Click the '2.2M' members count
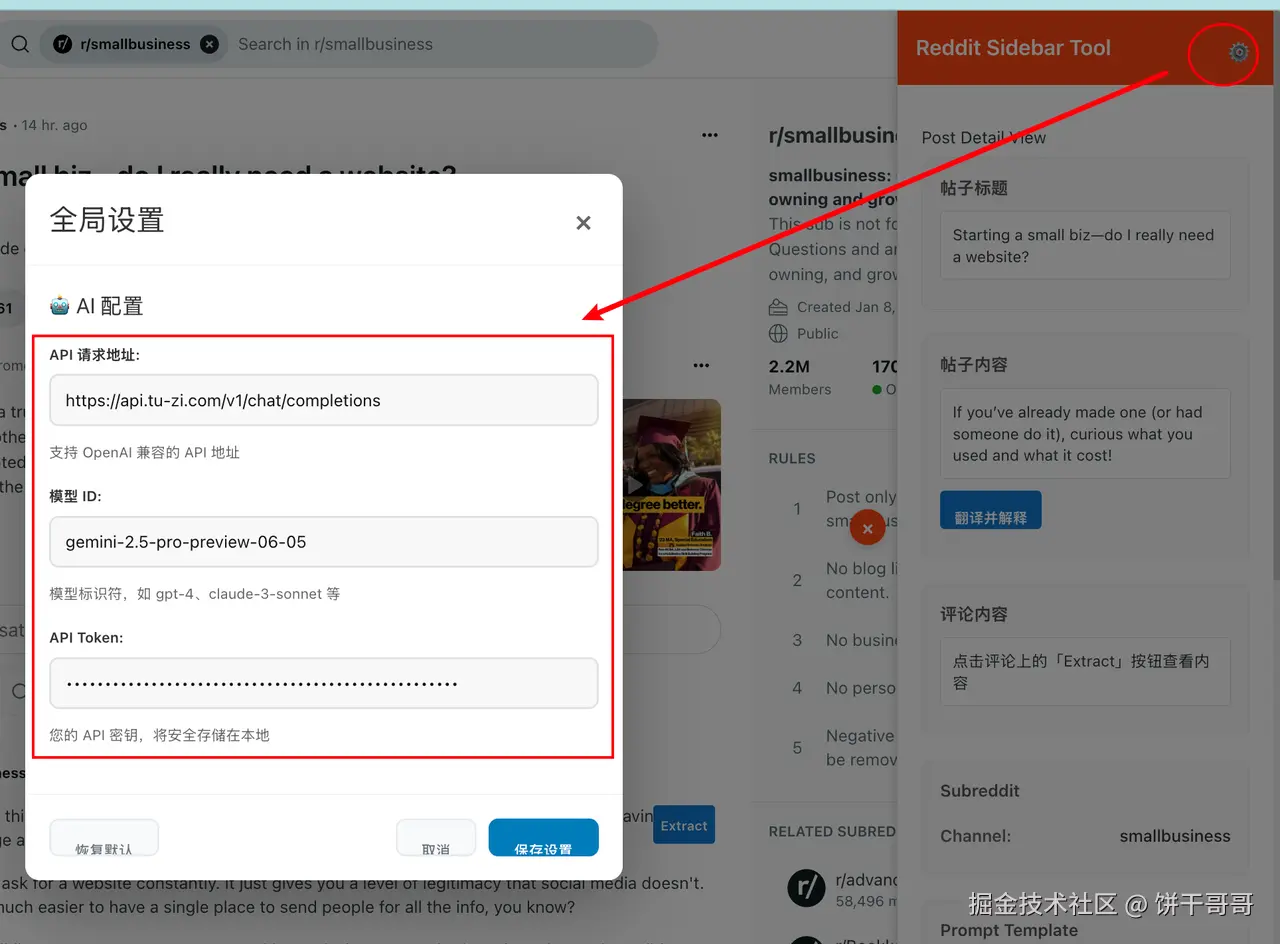Screen dimensions: 1280x944 [x=789, y=367]
